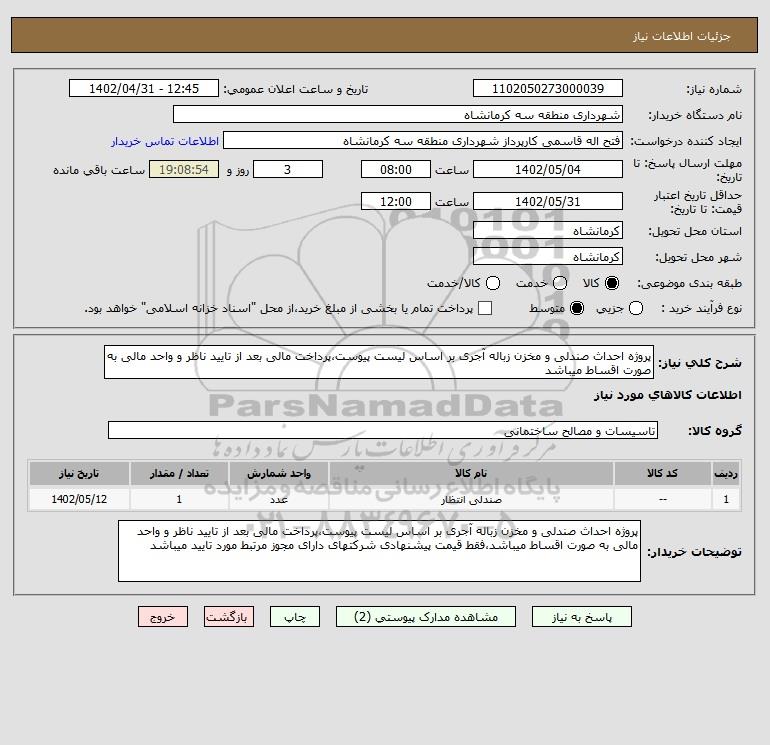Viewport: 770px width, 745px height.
Task: Select the کالا radio button
Action: (612, 283)
